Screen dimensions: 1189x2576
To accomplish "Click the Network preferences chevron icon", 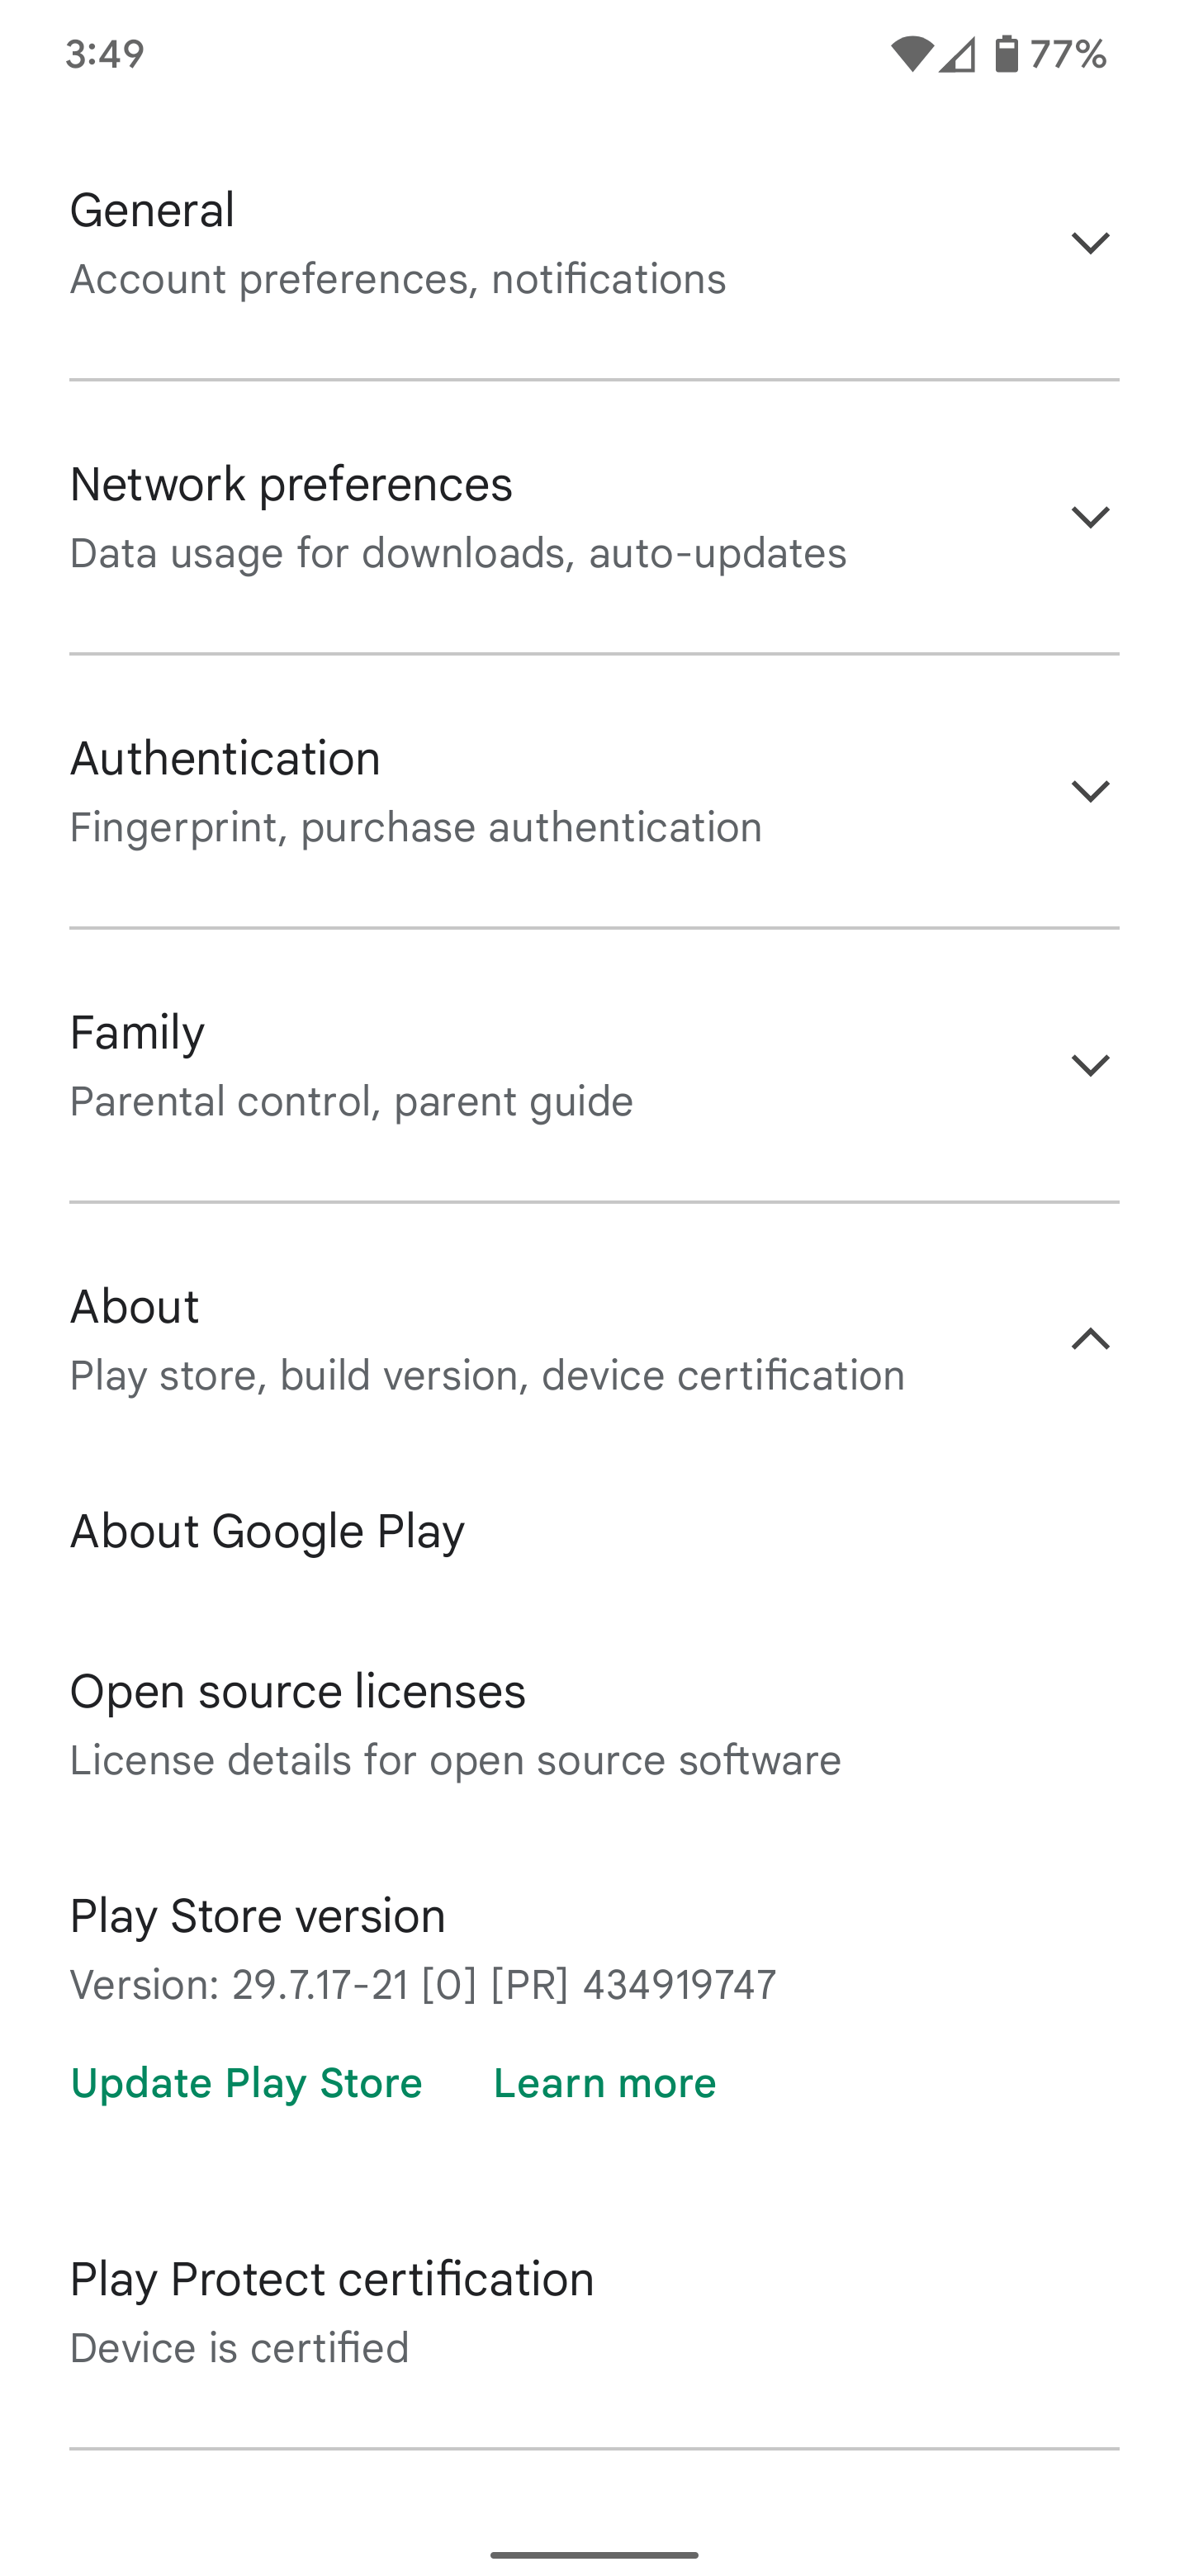I will 1090,516.
